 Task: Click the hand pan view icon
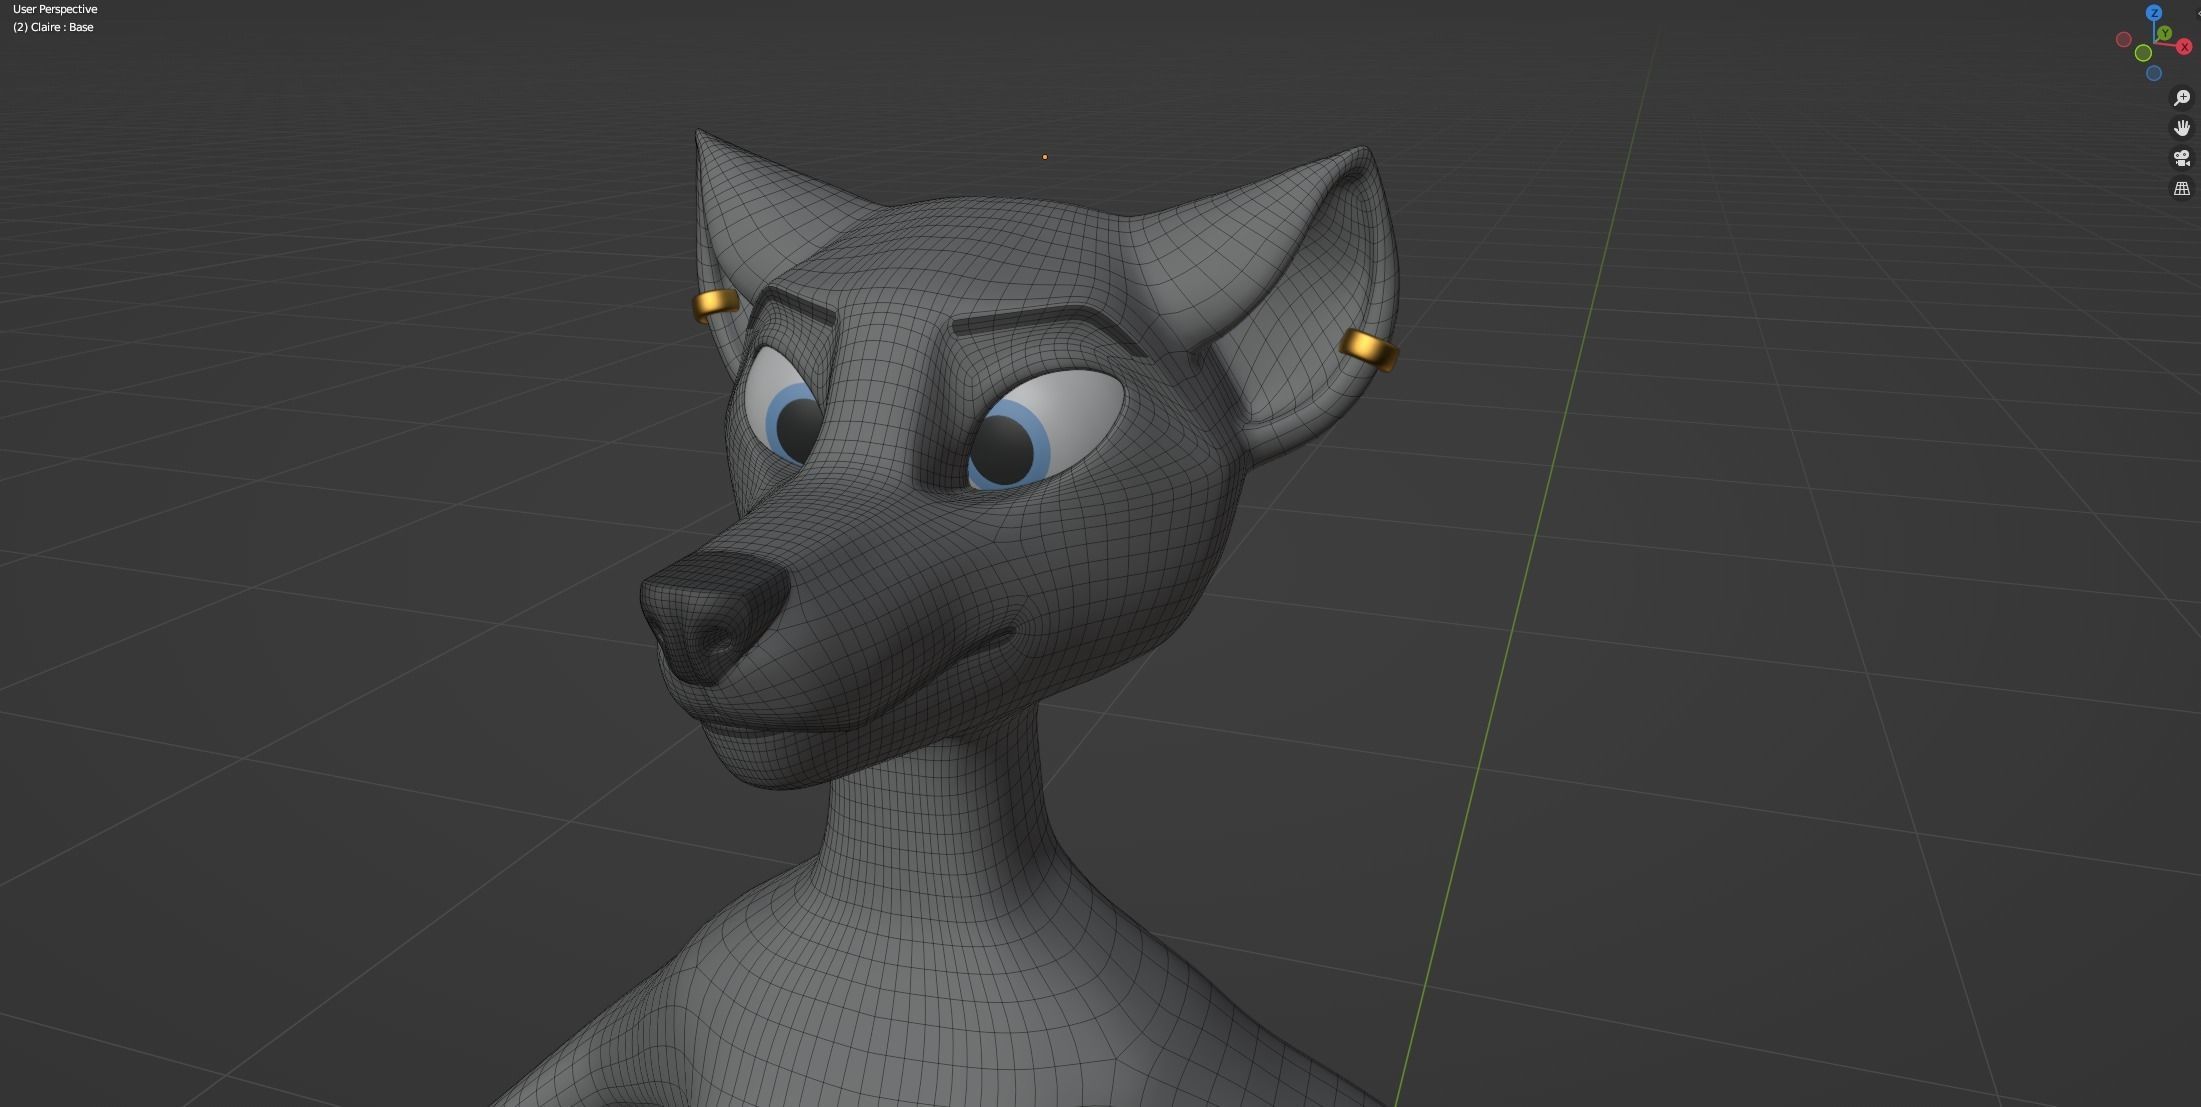pos(2182,128)
